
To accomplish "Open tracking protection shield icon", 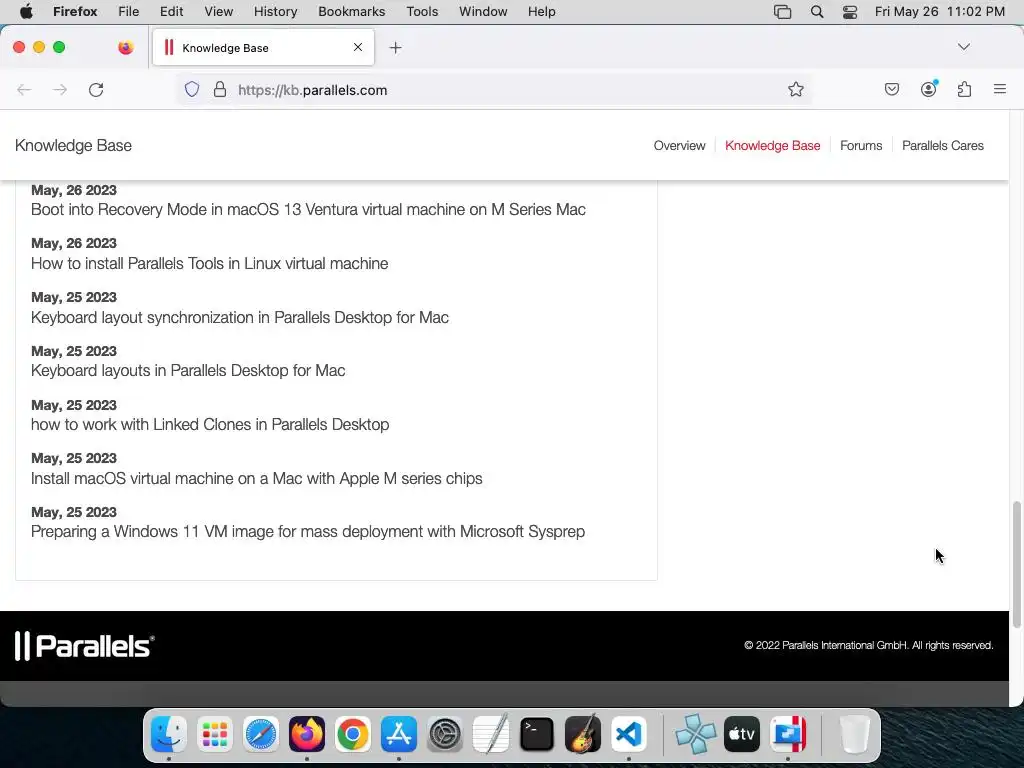I will point(191,89).
